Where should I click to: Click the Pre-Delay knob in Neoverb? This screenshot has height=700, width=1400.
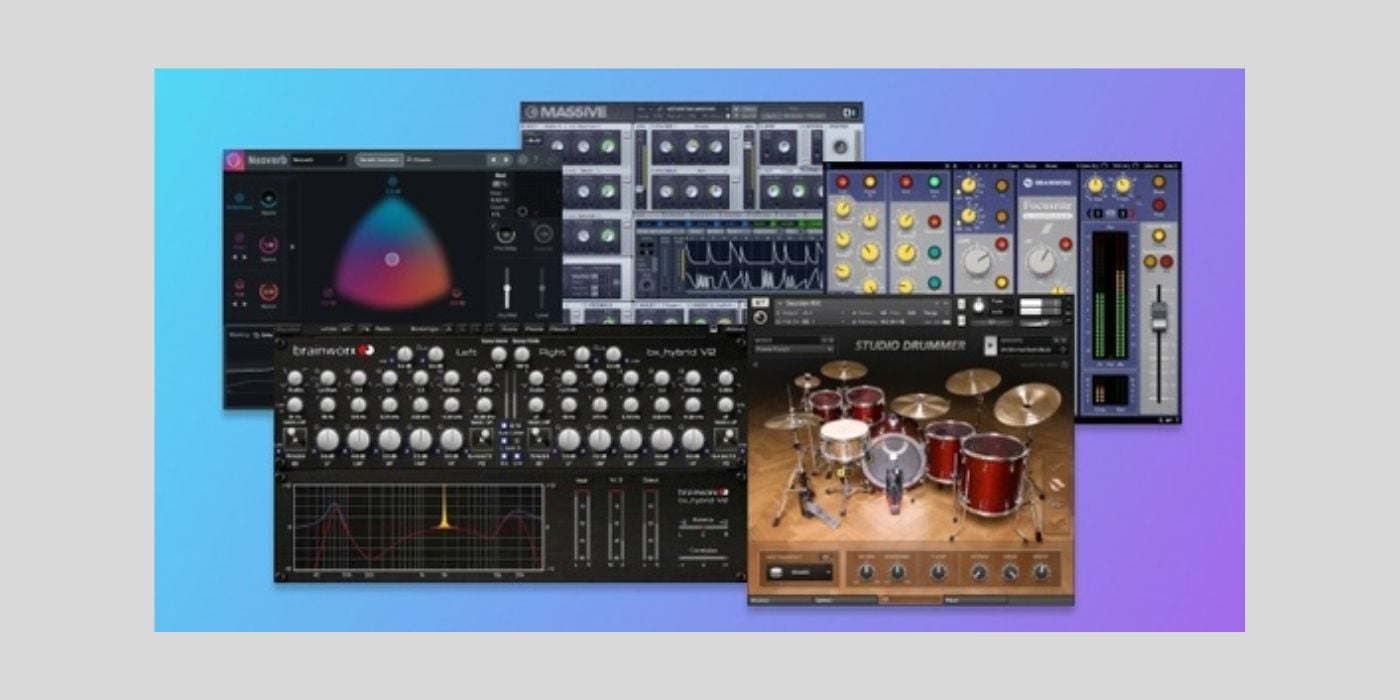(x=507, y=235)
